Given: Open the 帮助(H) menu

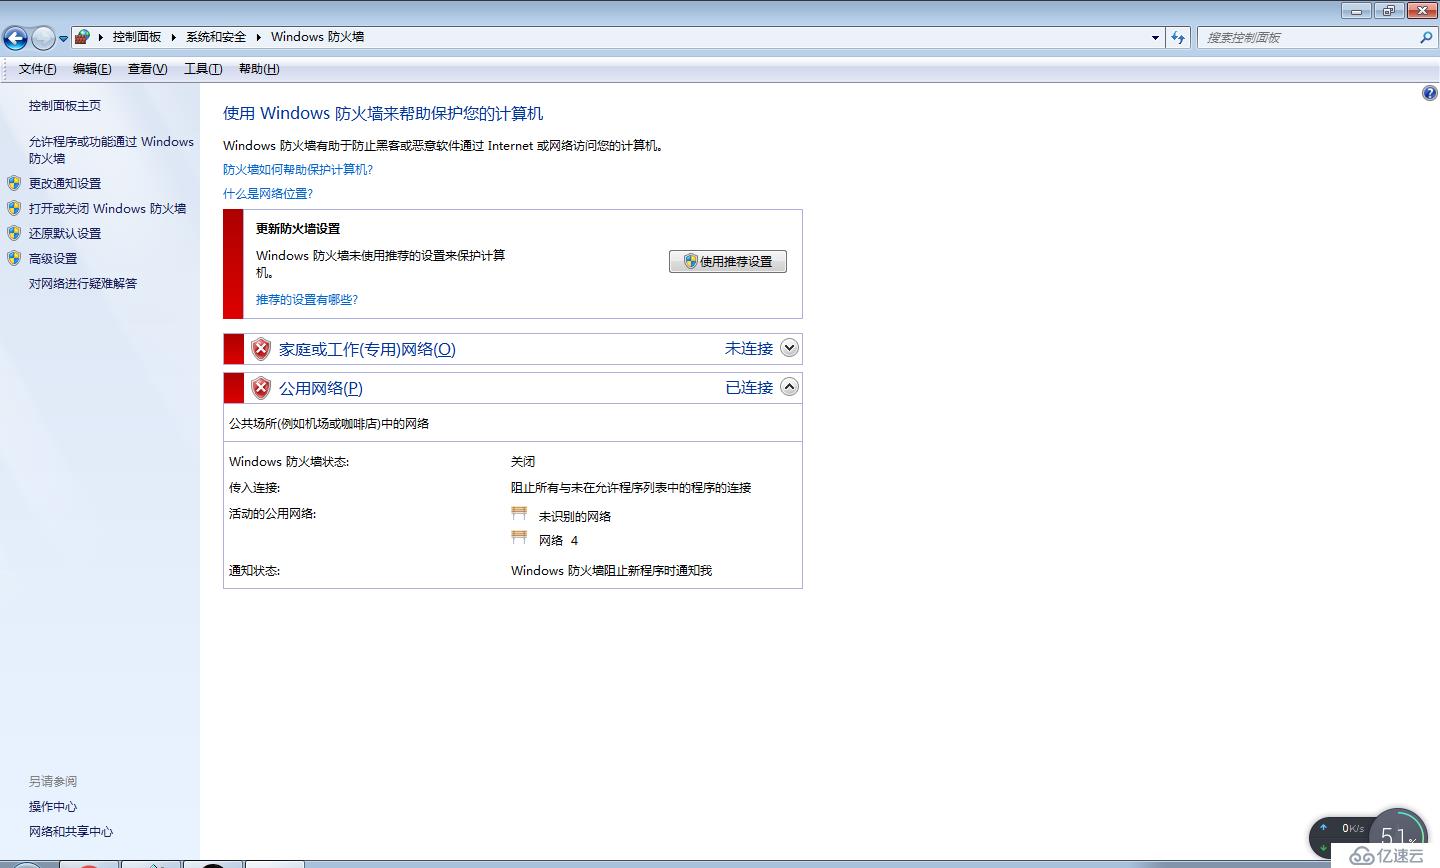Looking at the screenshot, I should pyautogui.click(x=259, y=69).
